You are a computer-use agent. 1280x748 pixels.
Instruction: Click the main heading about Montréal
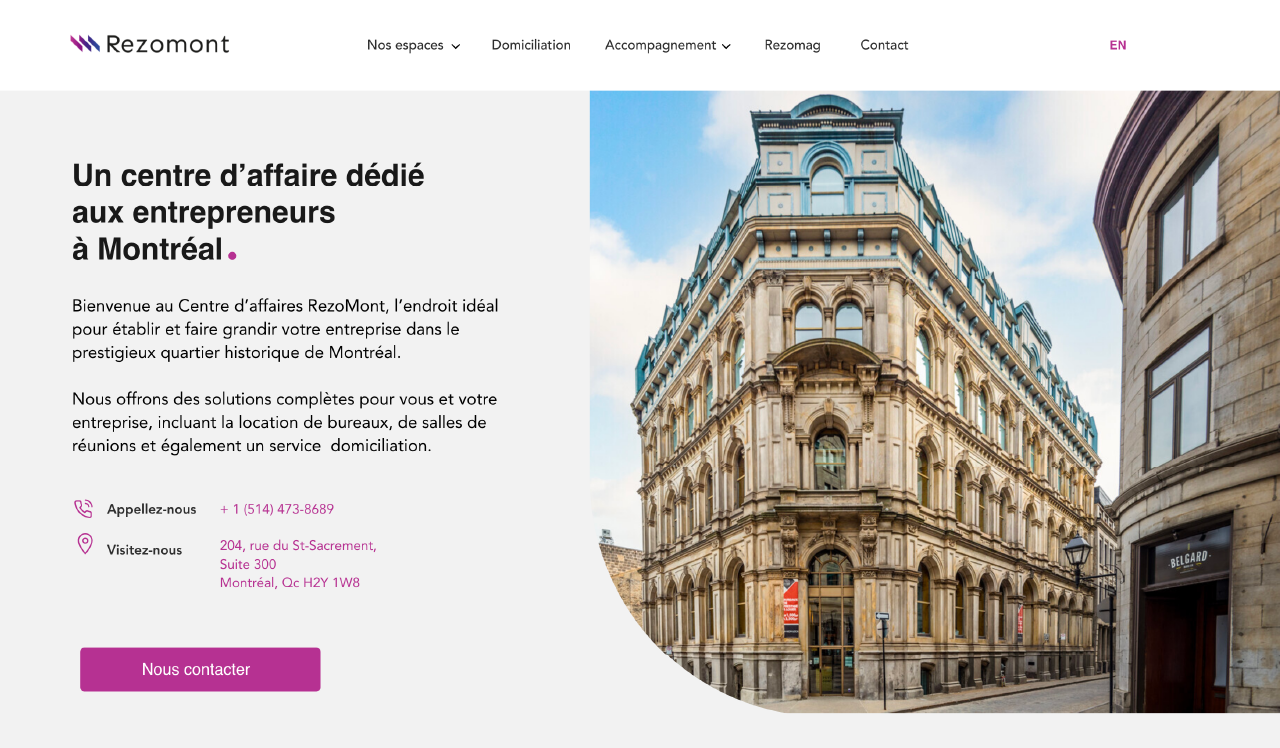click(x=248, y=212)
